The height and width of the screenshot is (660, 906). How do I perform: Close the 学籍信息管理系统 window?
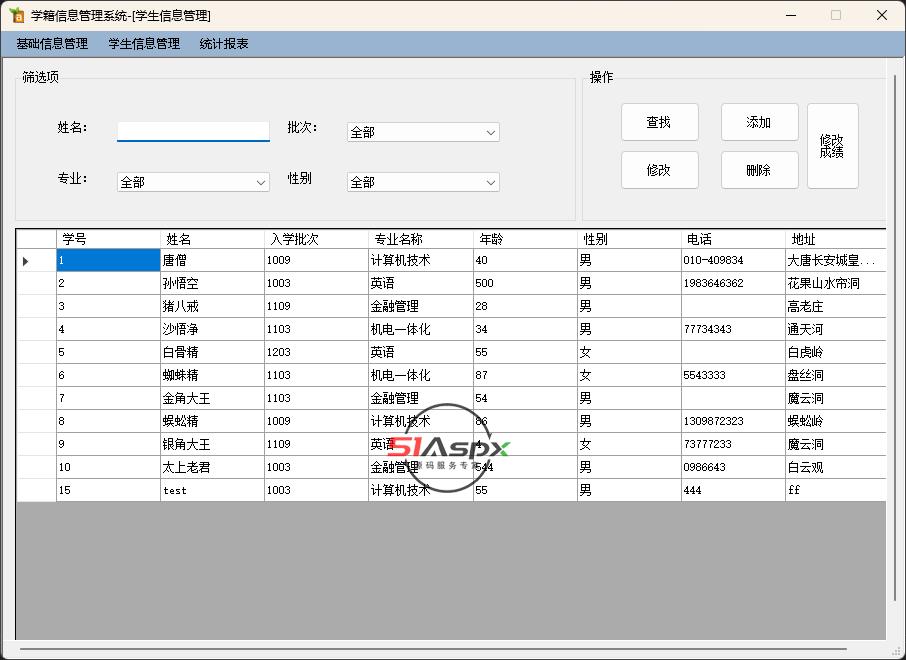pyautogui.click(x=882, y=16)
